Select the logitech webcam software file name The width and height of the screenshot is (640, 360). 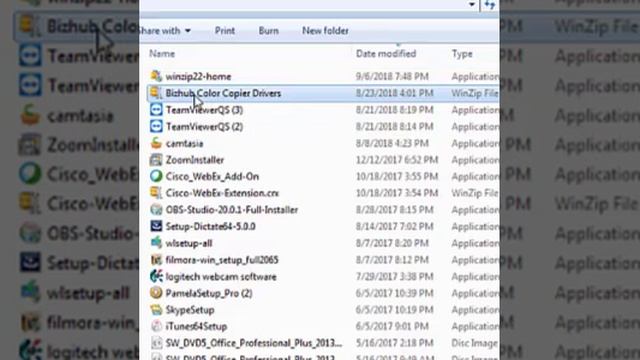pos(221,277)
